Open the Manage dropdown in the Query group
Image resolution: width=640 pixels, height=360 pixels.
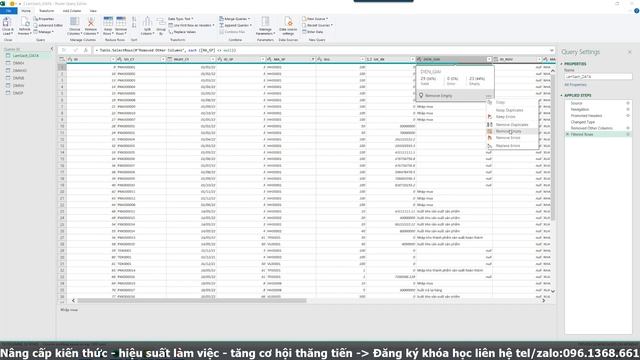pos(45,32)
